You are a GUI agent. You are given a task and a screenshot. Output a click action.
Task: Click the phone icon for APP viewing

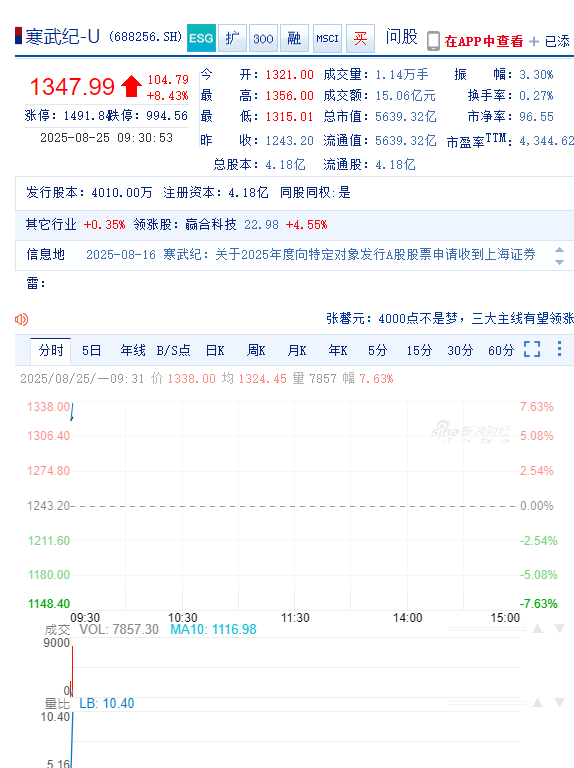pos(433,41)
